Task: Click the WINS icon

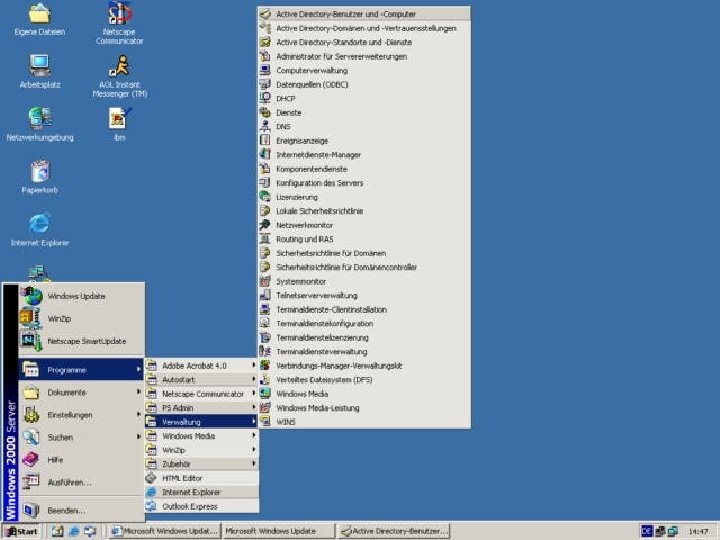Action: tap(265, 421)
